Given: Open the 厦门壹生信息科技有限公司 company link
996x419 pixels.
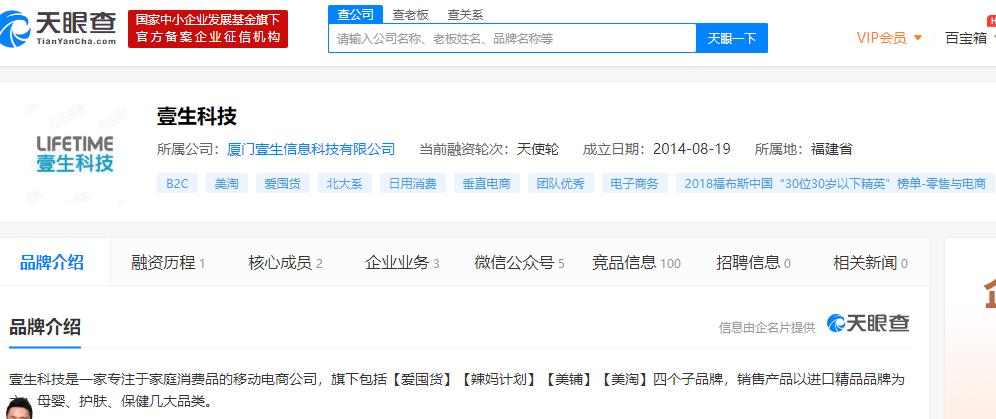Looking at the screenshot, I should 311,149.
